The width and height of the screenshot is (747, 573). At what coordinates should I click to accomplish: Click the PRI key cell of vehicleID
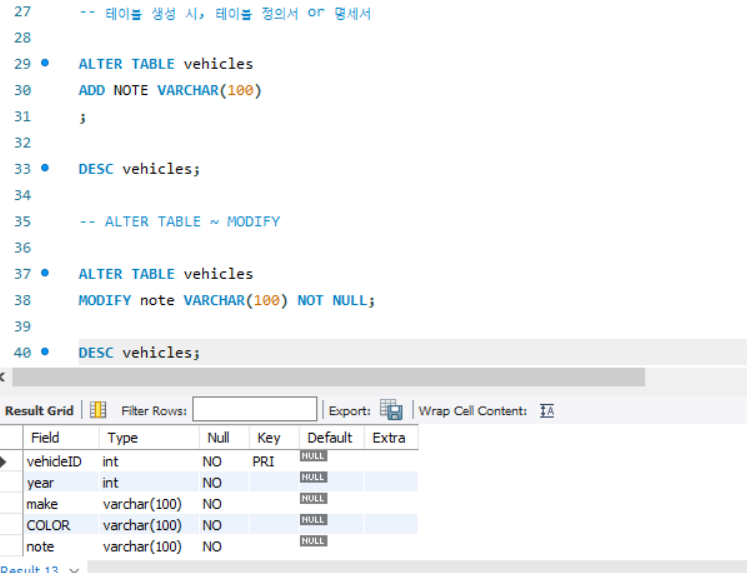tap(273, 461)
